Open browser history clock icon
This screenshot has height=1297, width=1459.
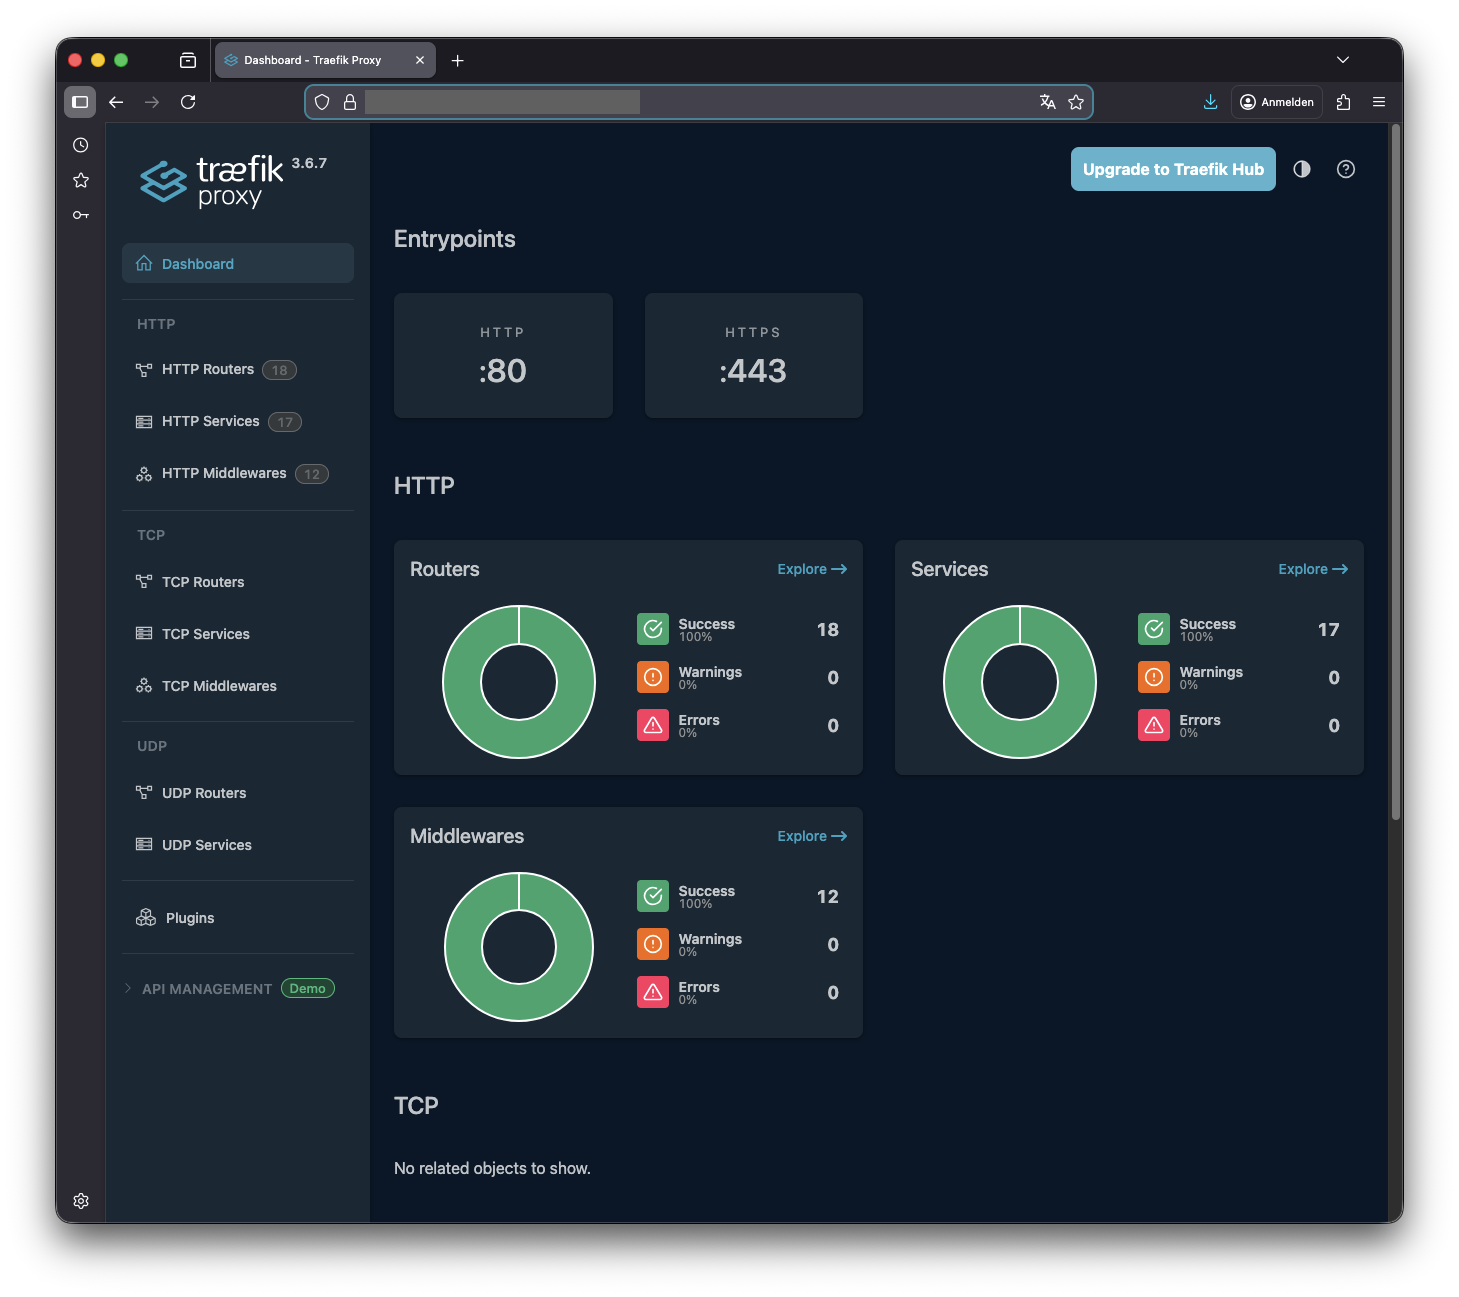click(81, 145)
